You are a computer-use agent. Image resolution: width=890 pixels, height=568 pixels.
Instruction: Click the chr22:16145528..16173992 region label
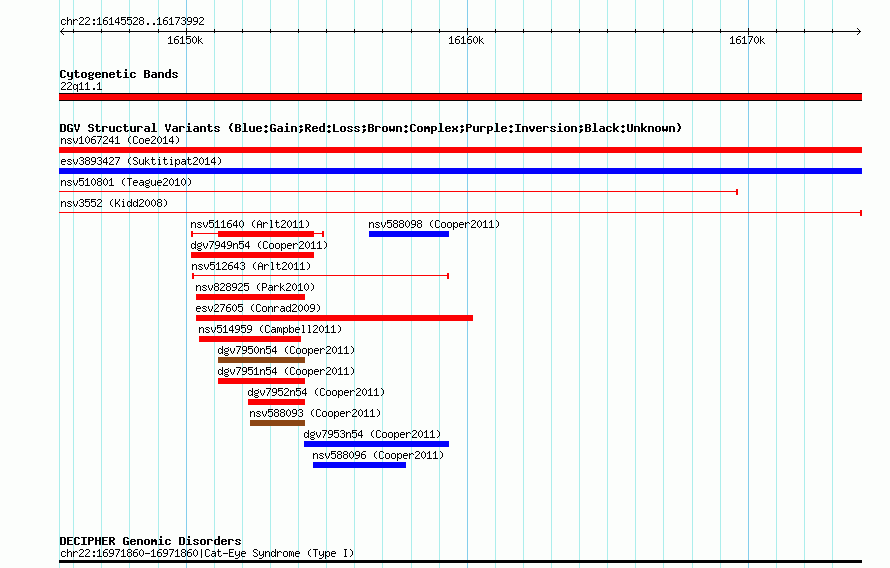tap(132, 21)
